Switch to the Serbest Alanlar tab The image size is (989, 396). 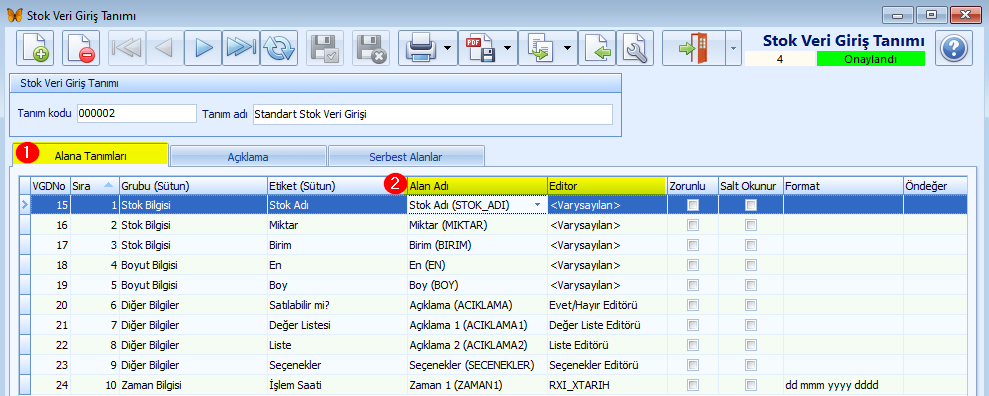406,156
